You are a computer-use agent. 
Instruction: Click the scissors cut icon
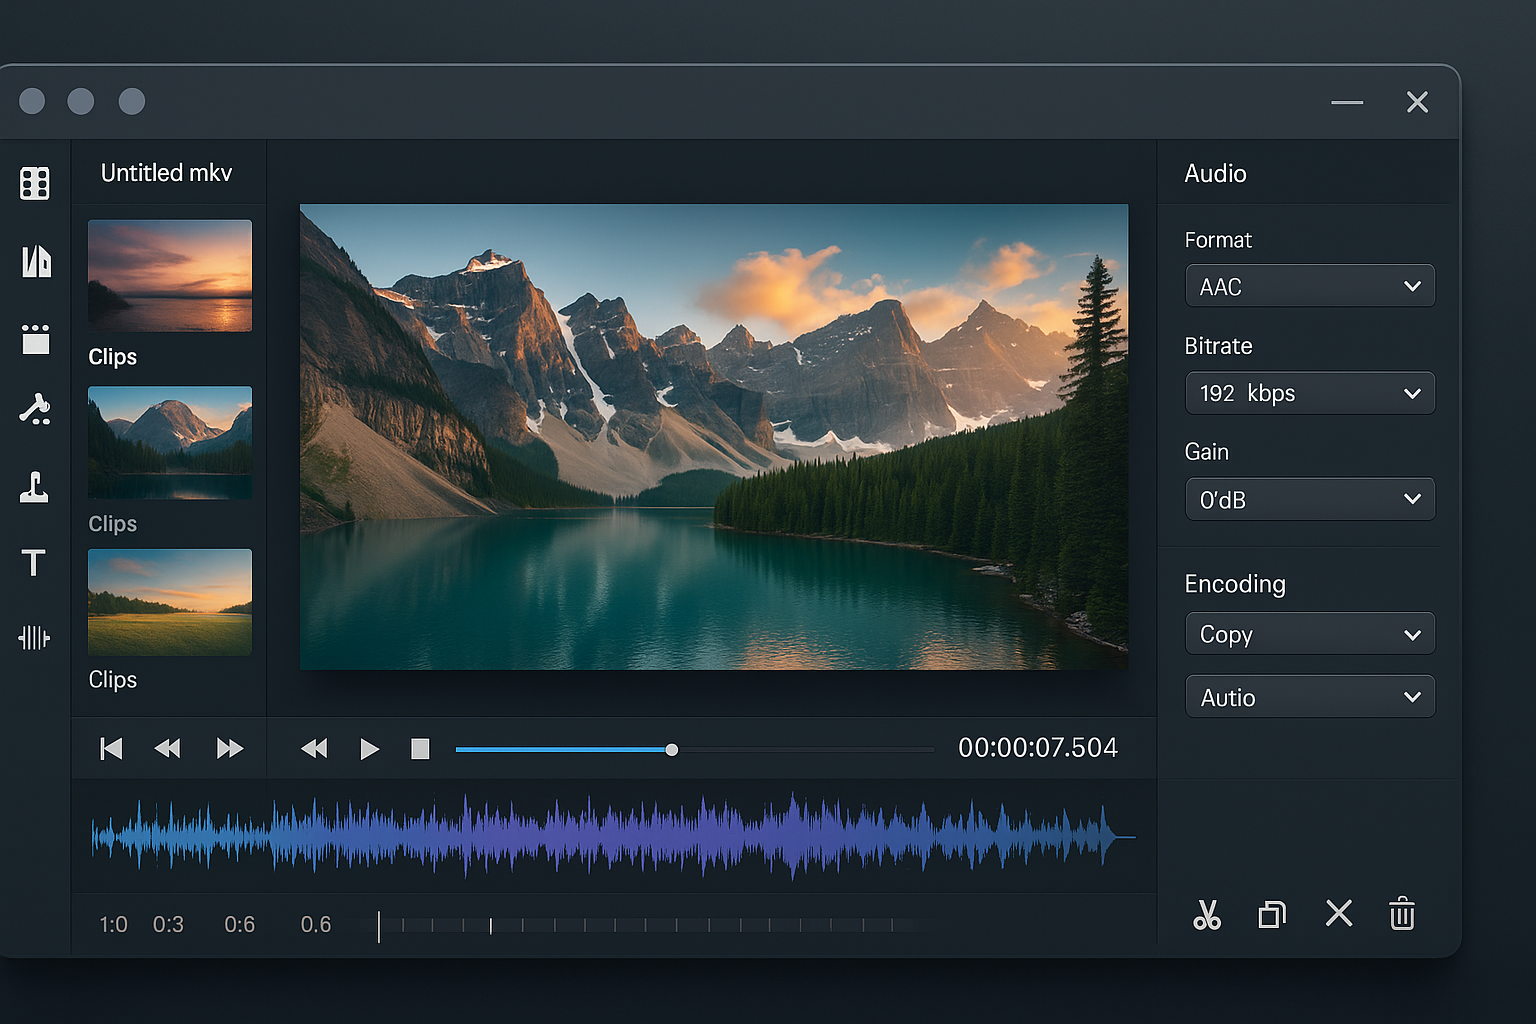coord(1207,914)
